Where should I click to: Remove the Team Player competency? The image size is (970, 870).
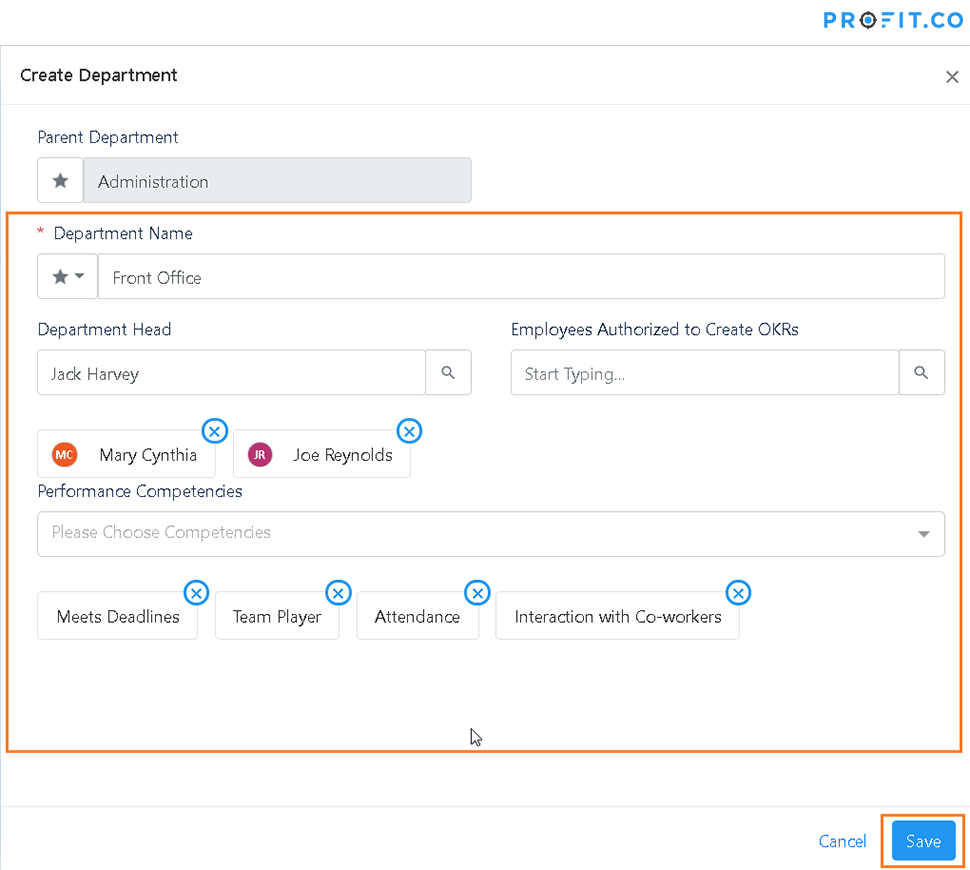pyautogui.click(x=339, y=593)
